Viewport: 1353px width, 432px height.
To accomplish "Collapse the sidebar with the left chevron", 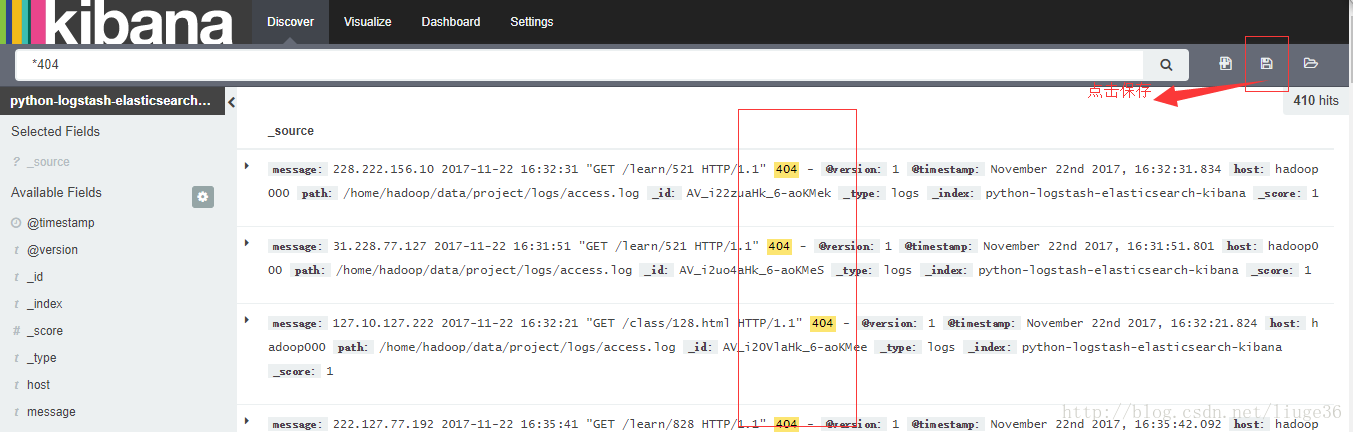I will [x=231, y=102].
